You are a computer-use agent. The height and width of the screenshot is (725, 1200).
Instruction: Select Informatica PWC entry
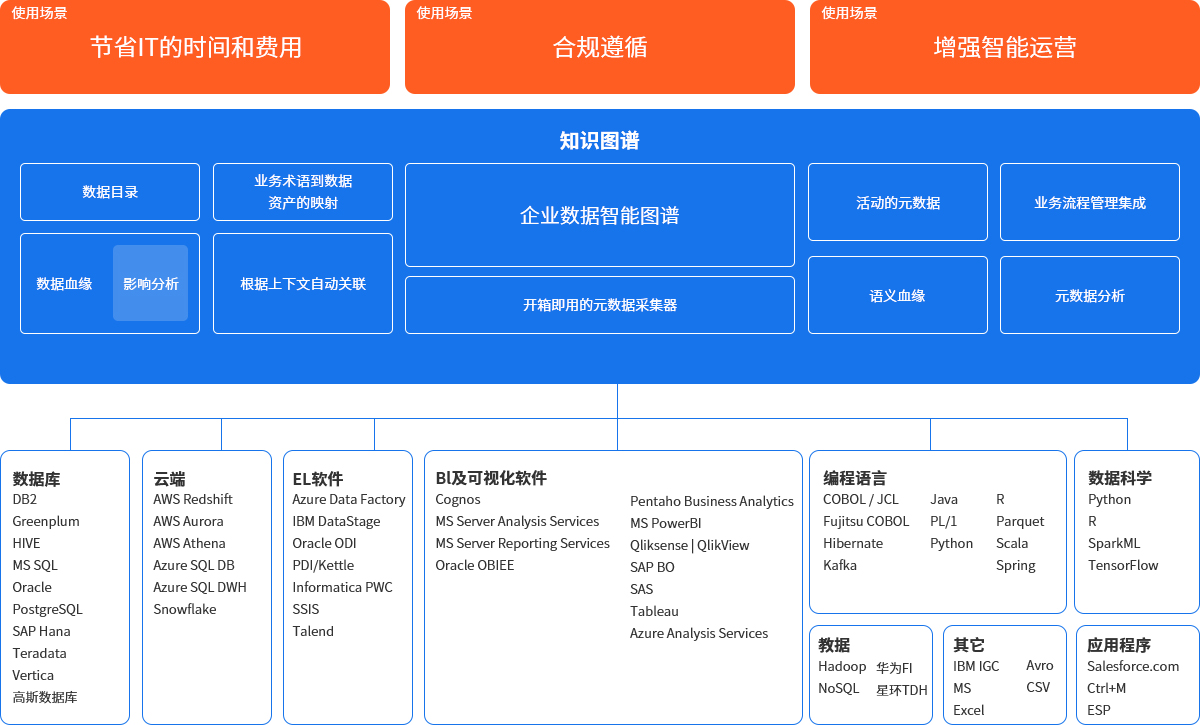coord(342,587)
